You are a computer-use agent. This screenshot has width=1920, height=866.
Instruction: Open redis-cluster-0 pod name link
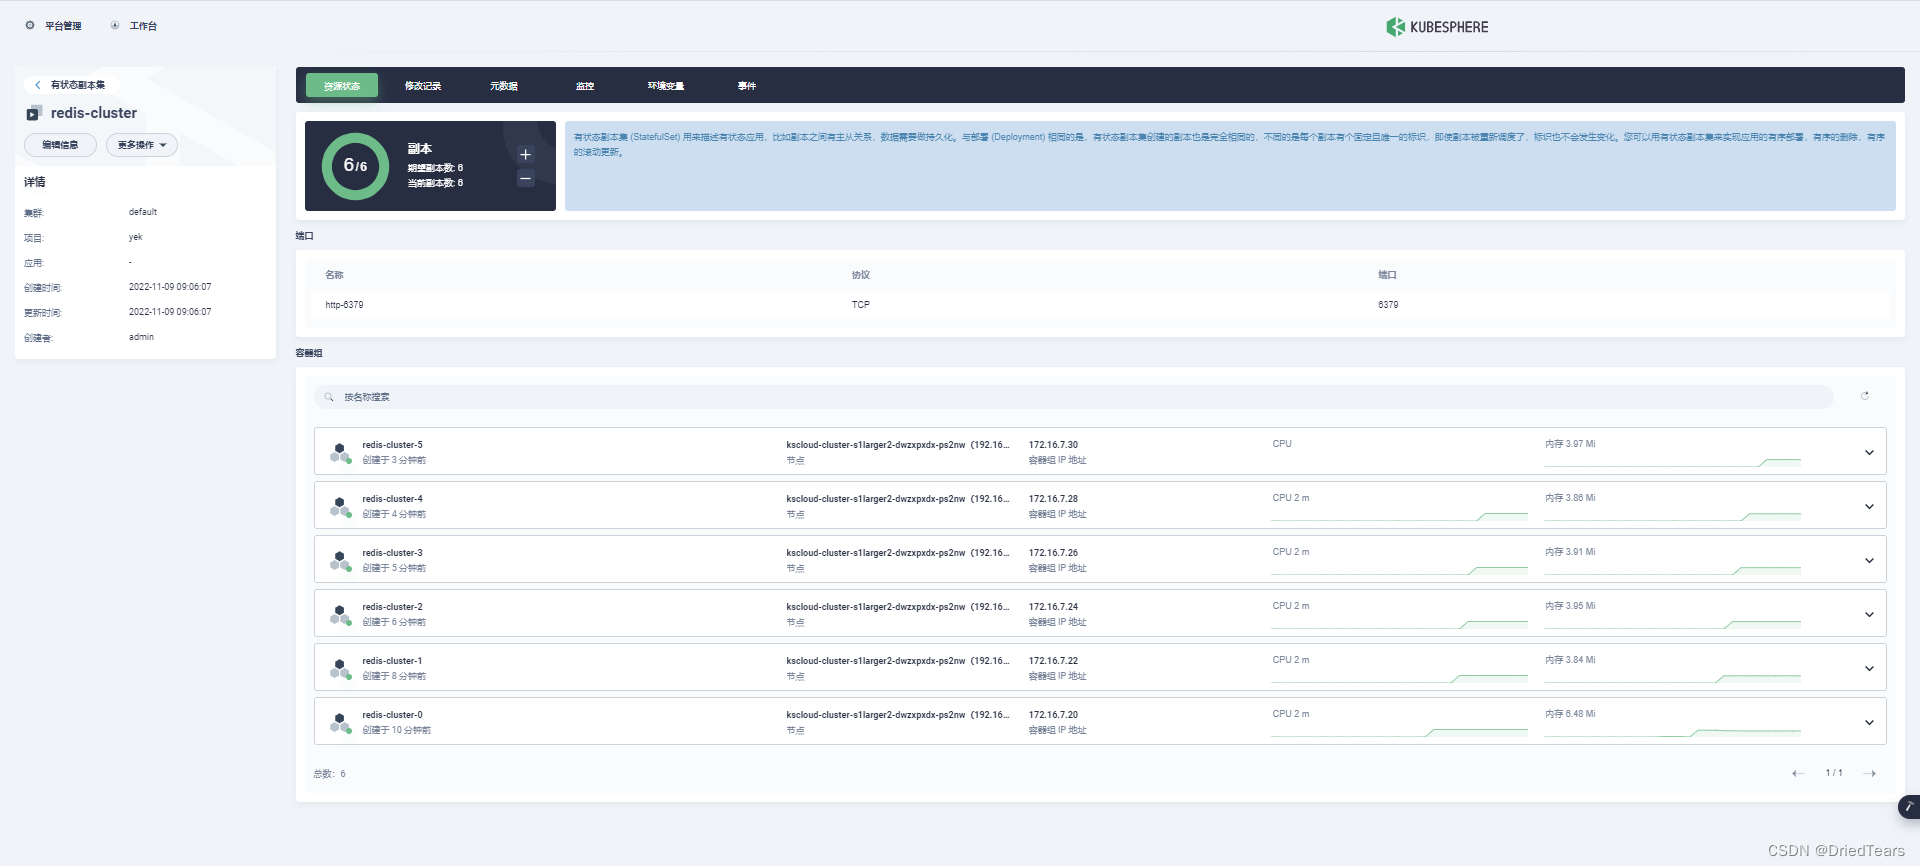click(392, 715)
